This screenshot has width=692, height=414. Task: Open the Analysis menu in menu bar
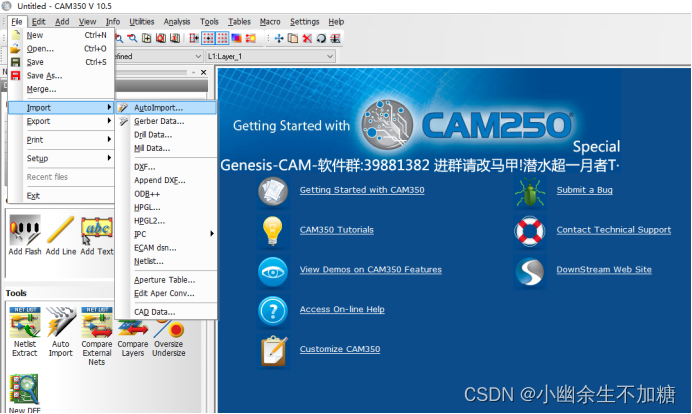click(x=177, y=22)
